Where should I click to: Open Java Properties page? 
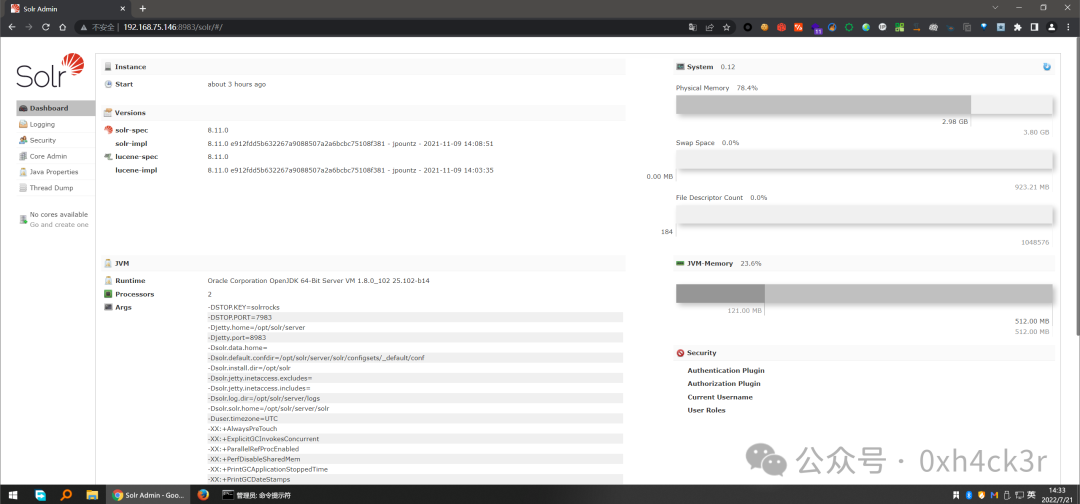point(56,172)
